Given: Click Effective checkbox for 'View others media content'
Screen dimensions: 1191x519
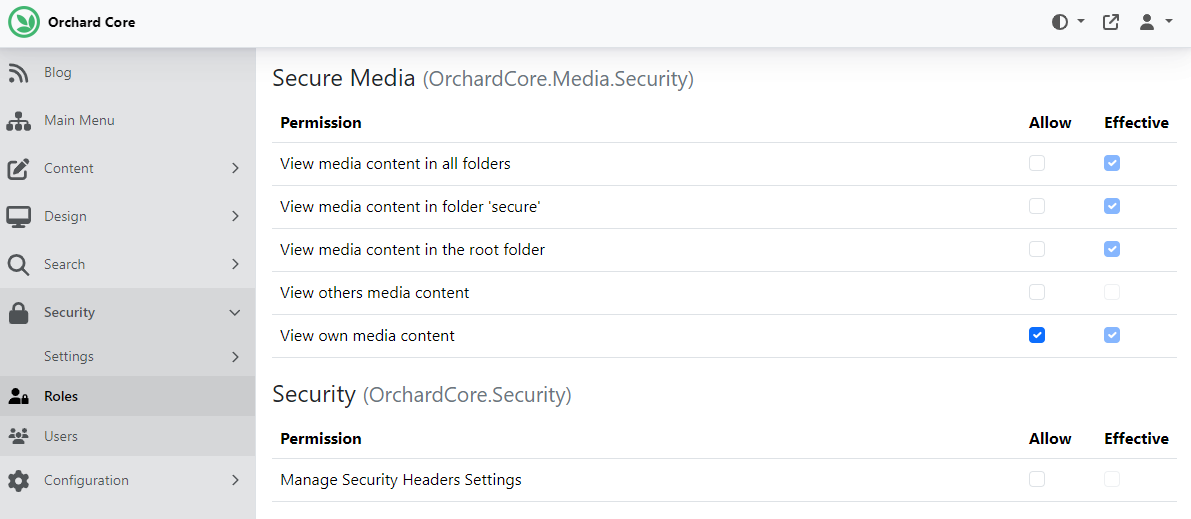Looking at the screenshot, I should 1112,292.
